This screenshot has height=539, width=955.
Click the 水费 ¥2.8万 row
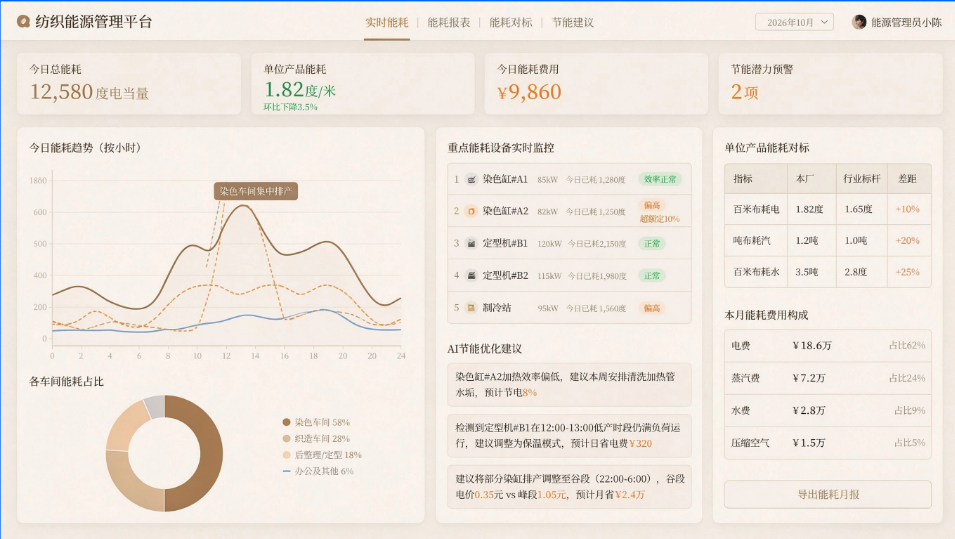(x=828, y=410)
